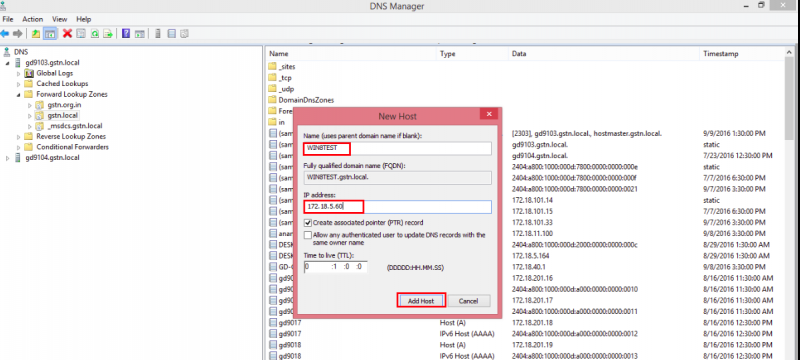
Task: Expand the gstn.local zone
Action: tap(30, 116)
